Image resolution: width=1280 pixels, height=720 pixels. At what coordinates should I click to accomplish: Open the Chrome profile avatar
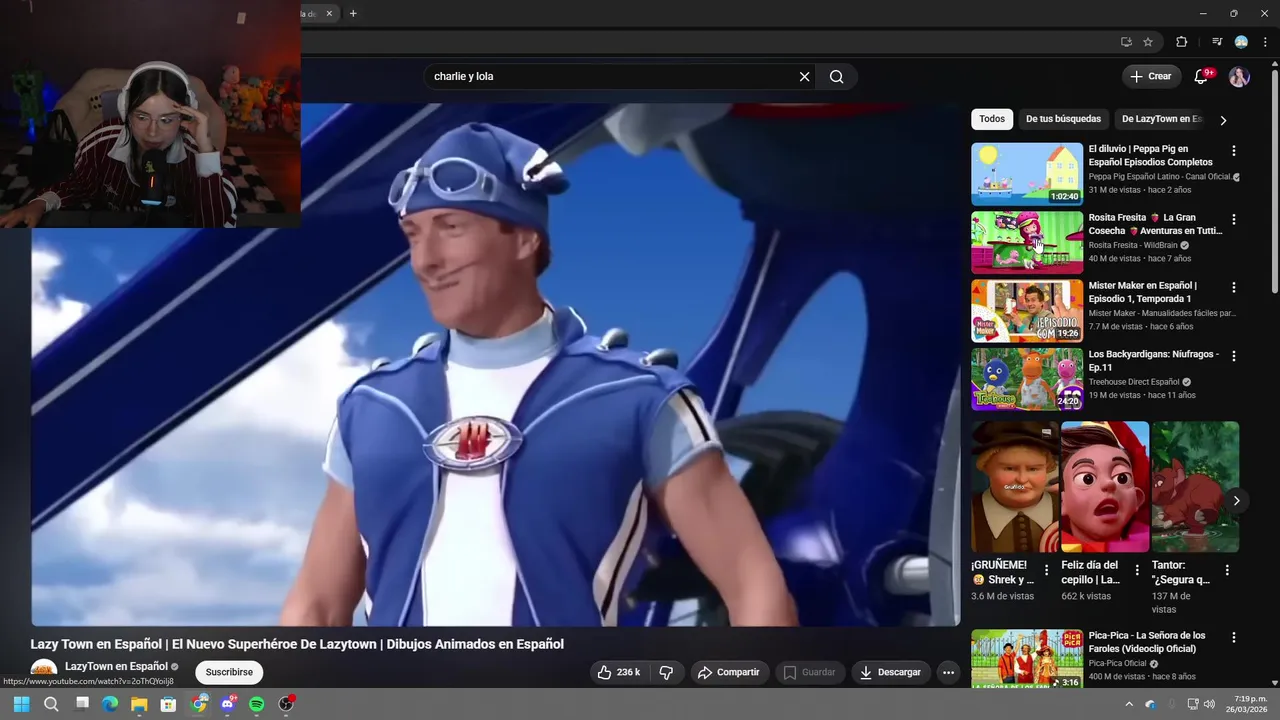[x=1241, y=42]
